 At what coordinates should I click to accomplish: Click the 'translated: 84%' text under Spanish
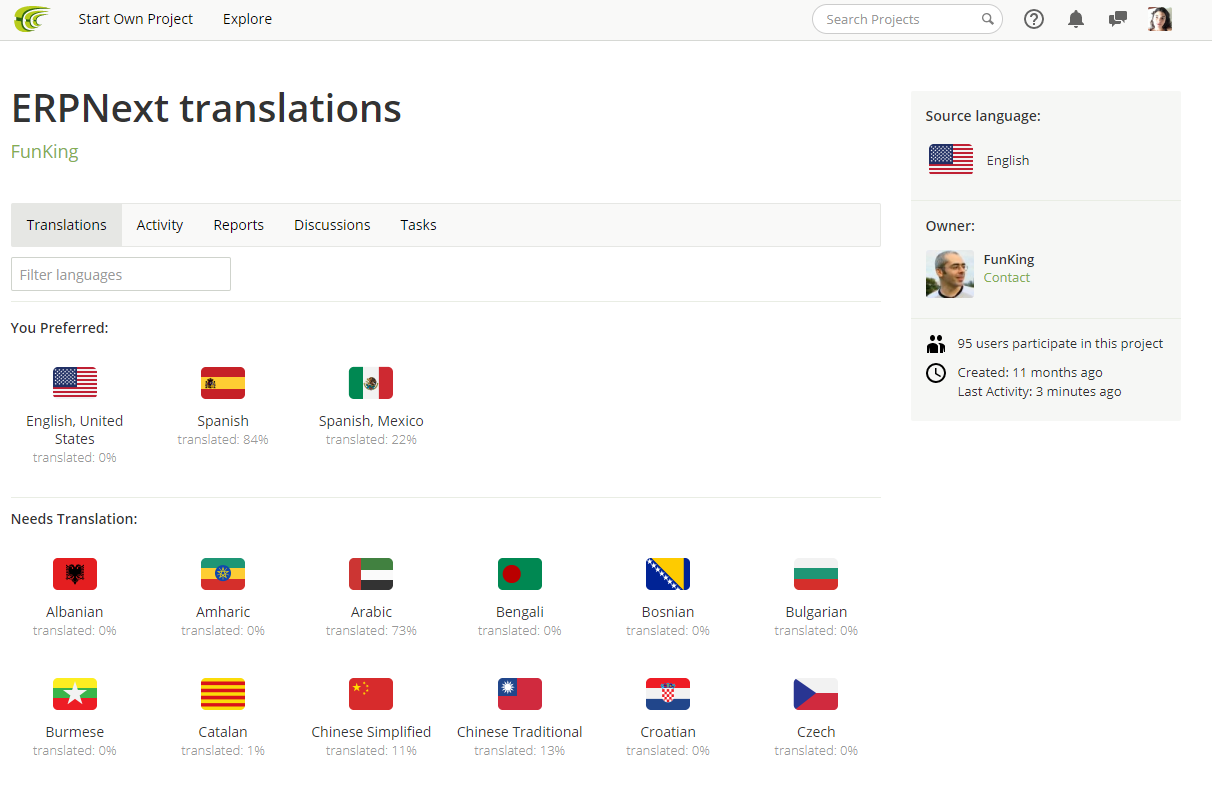[x=223, y=440]
